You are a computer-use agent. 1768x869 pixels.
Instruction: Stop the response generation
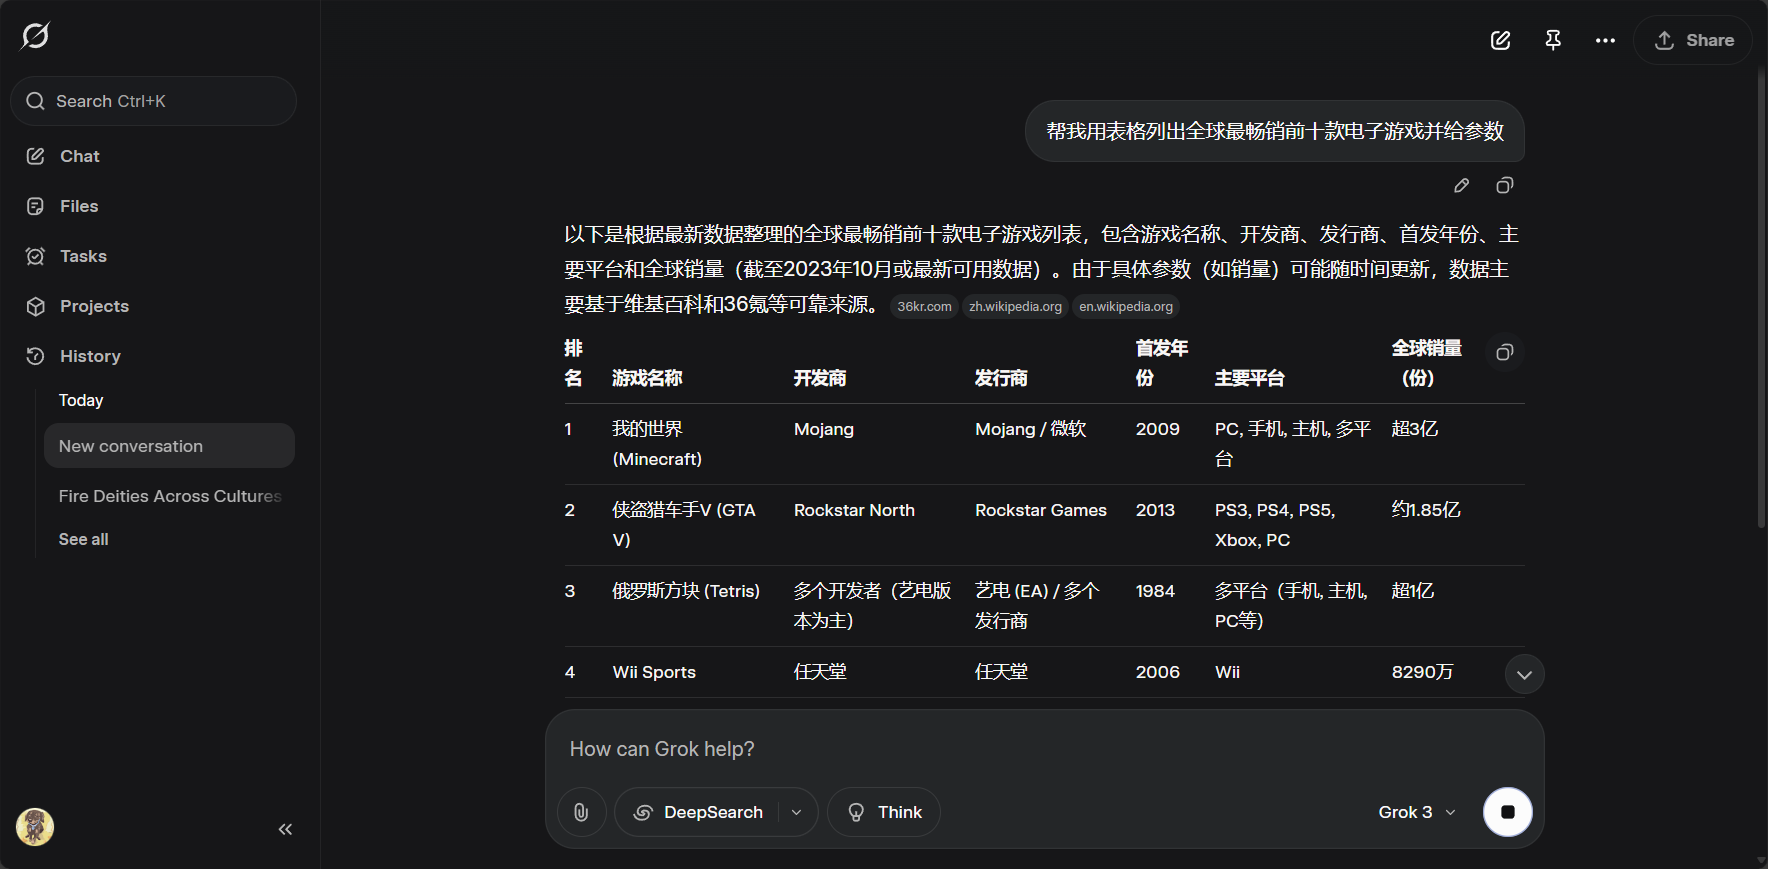click(1507, 812)
